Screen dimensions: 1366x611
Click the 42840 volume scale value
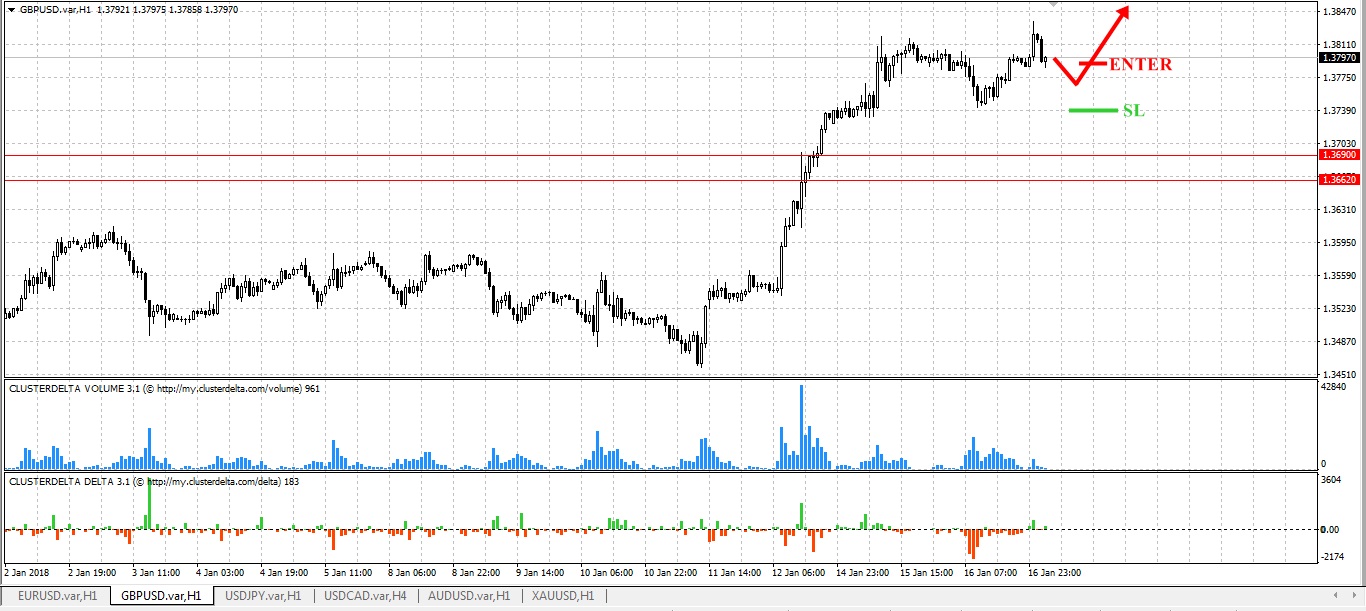tap(1335, 386)
